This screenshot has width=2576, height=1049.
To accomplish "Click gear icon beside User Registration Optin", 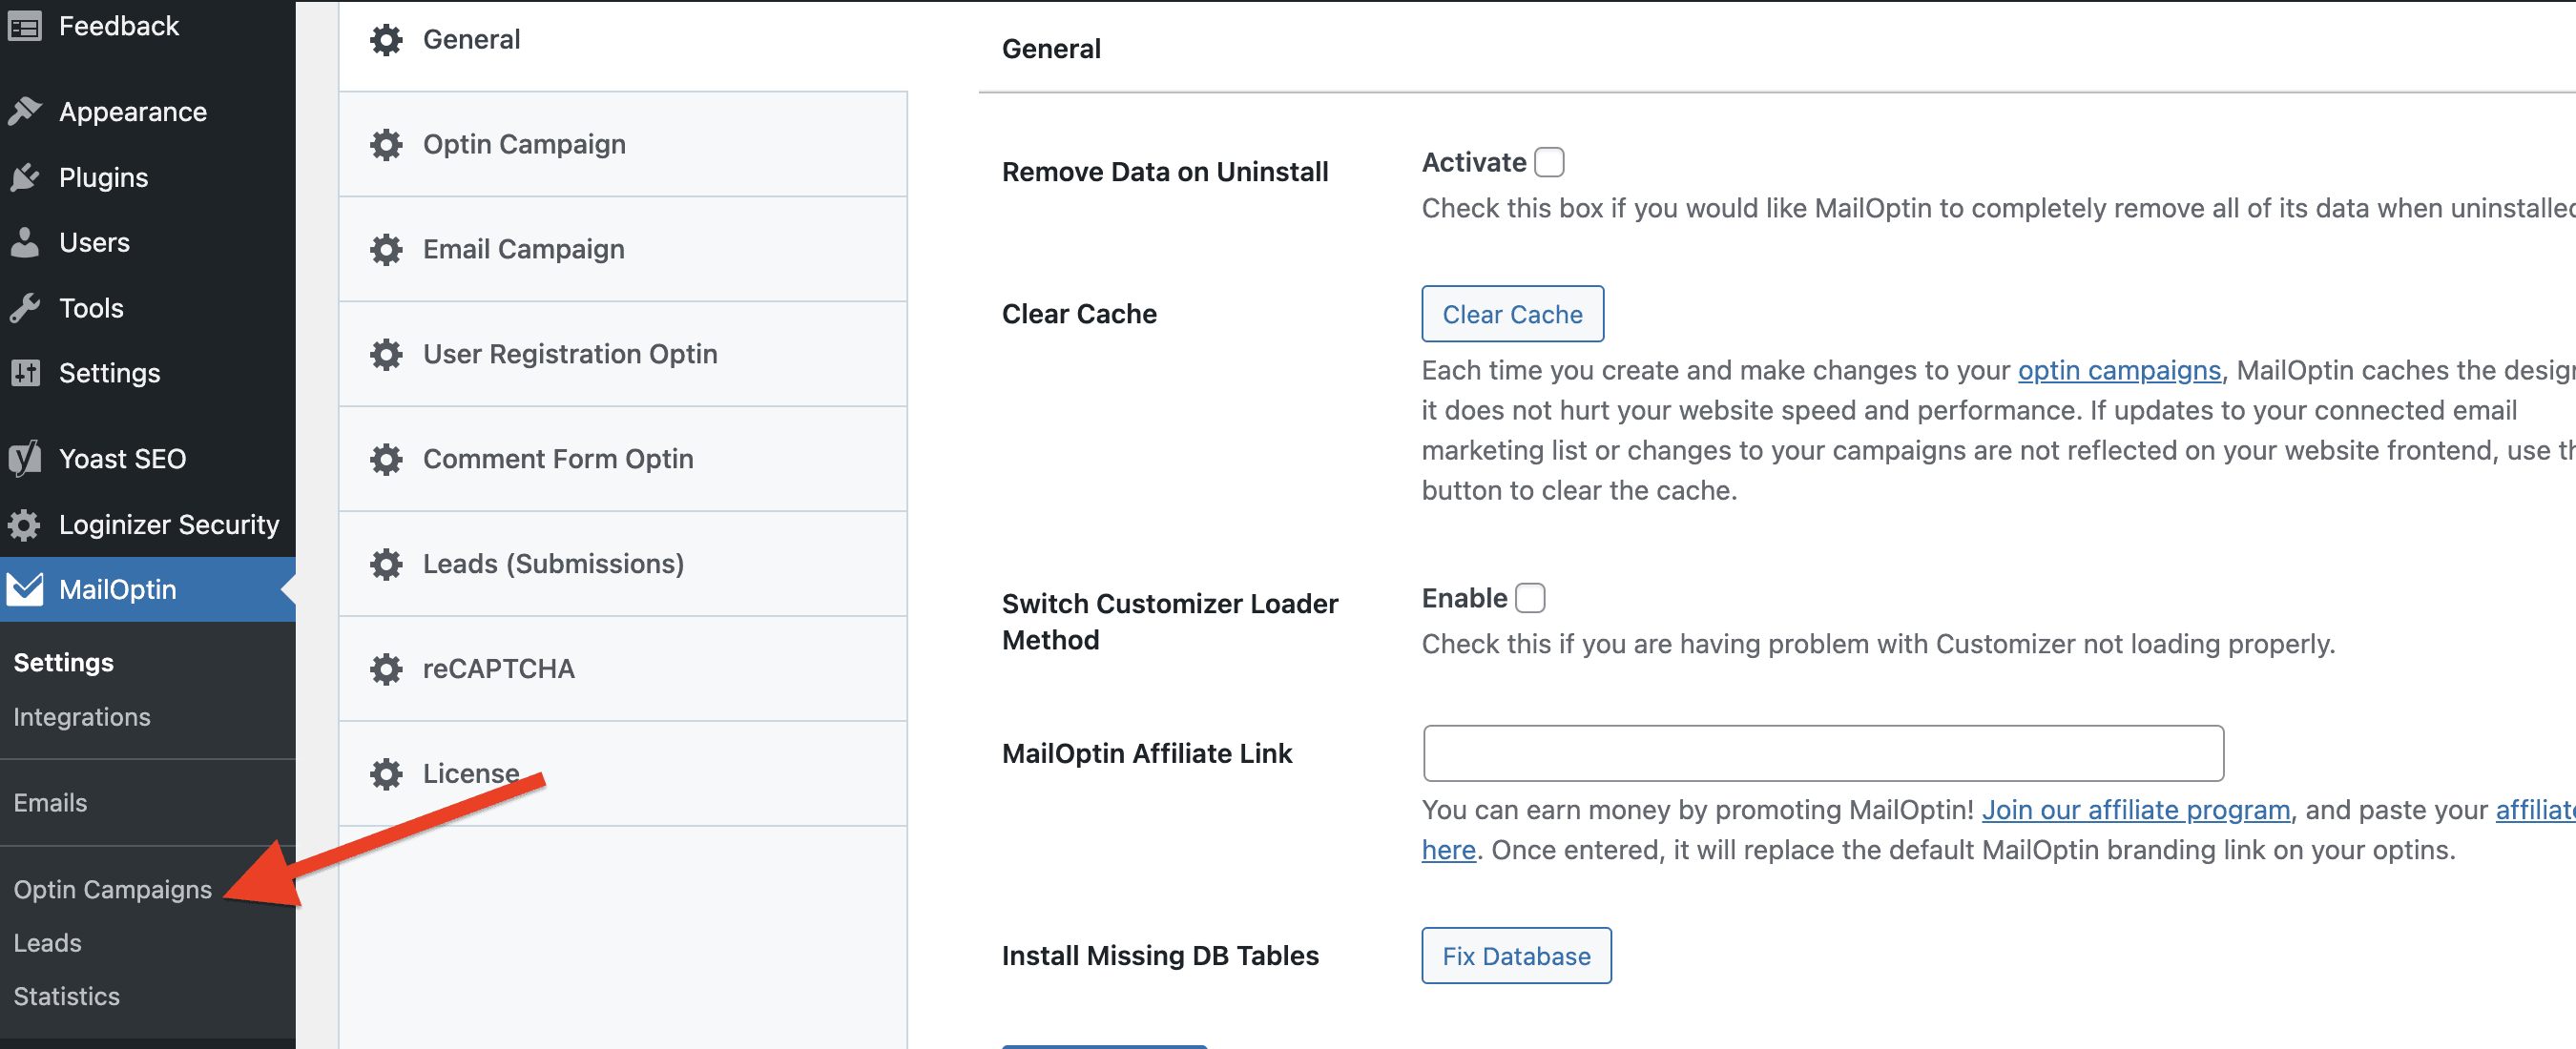I will pyautogui.click(x=386, y=354).
